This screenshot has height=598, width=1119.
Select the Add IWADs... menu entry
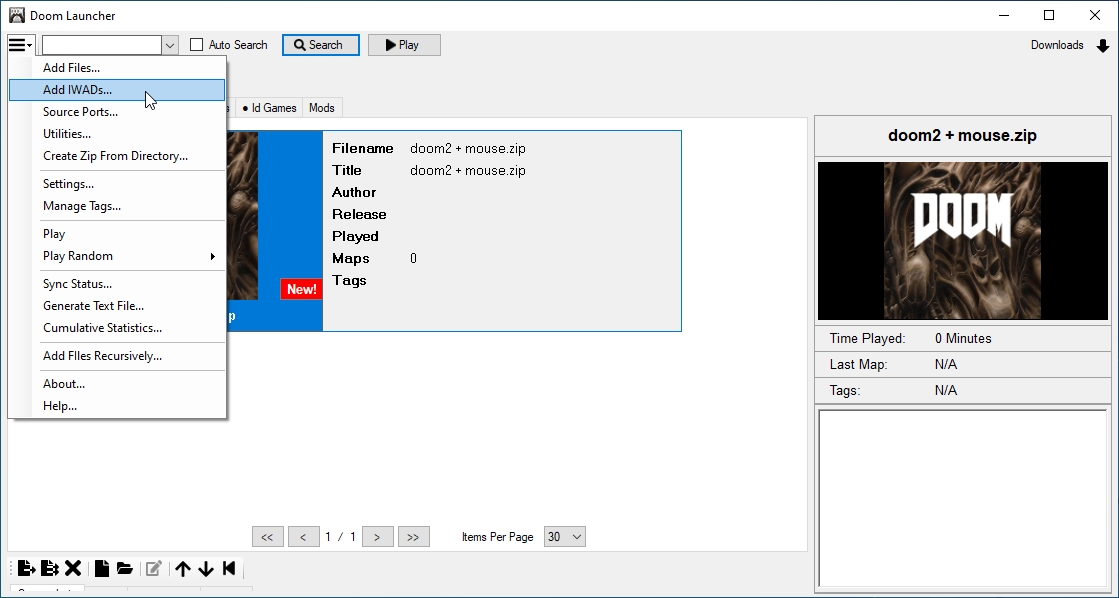click(117, 90)
